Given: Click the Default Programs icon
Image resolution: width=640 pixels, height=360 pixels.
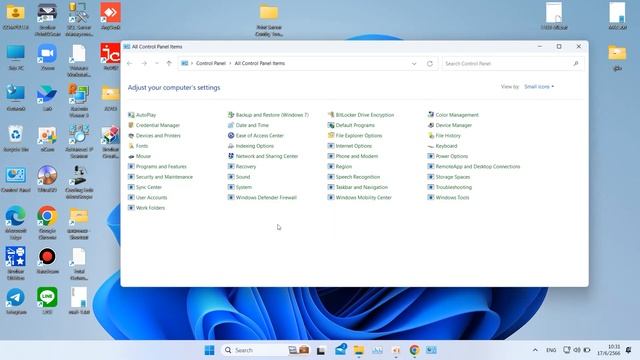Looking at the screenshot, I should coord(331,125).
